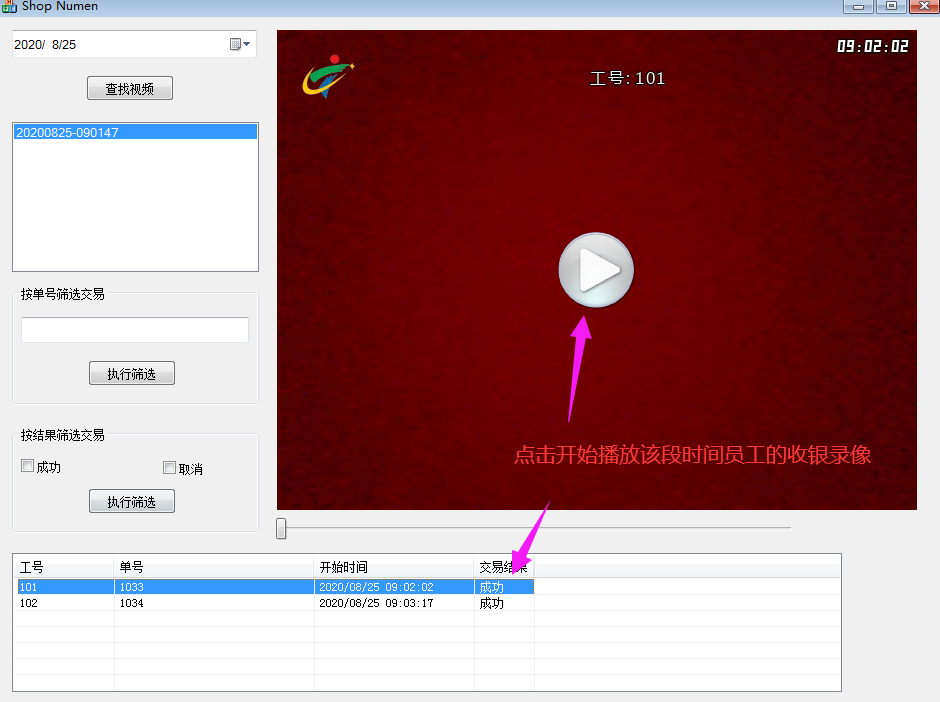Click the Shop Numen app icon in title bar
This screenshot has height=702, width=940.
[9, 7]
